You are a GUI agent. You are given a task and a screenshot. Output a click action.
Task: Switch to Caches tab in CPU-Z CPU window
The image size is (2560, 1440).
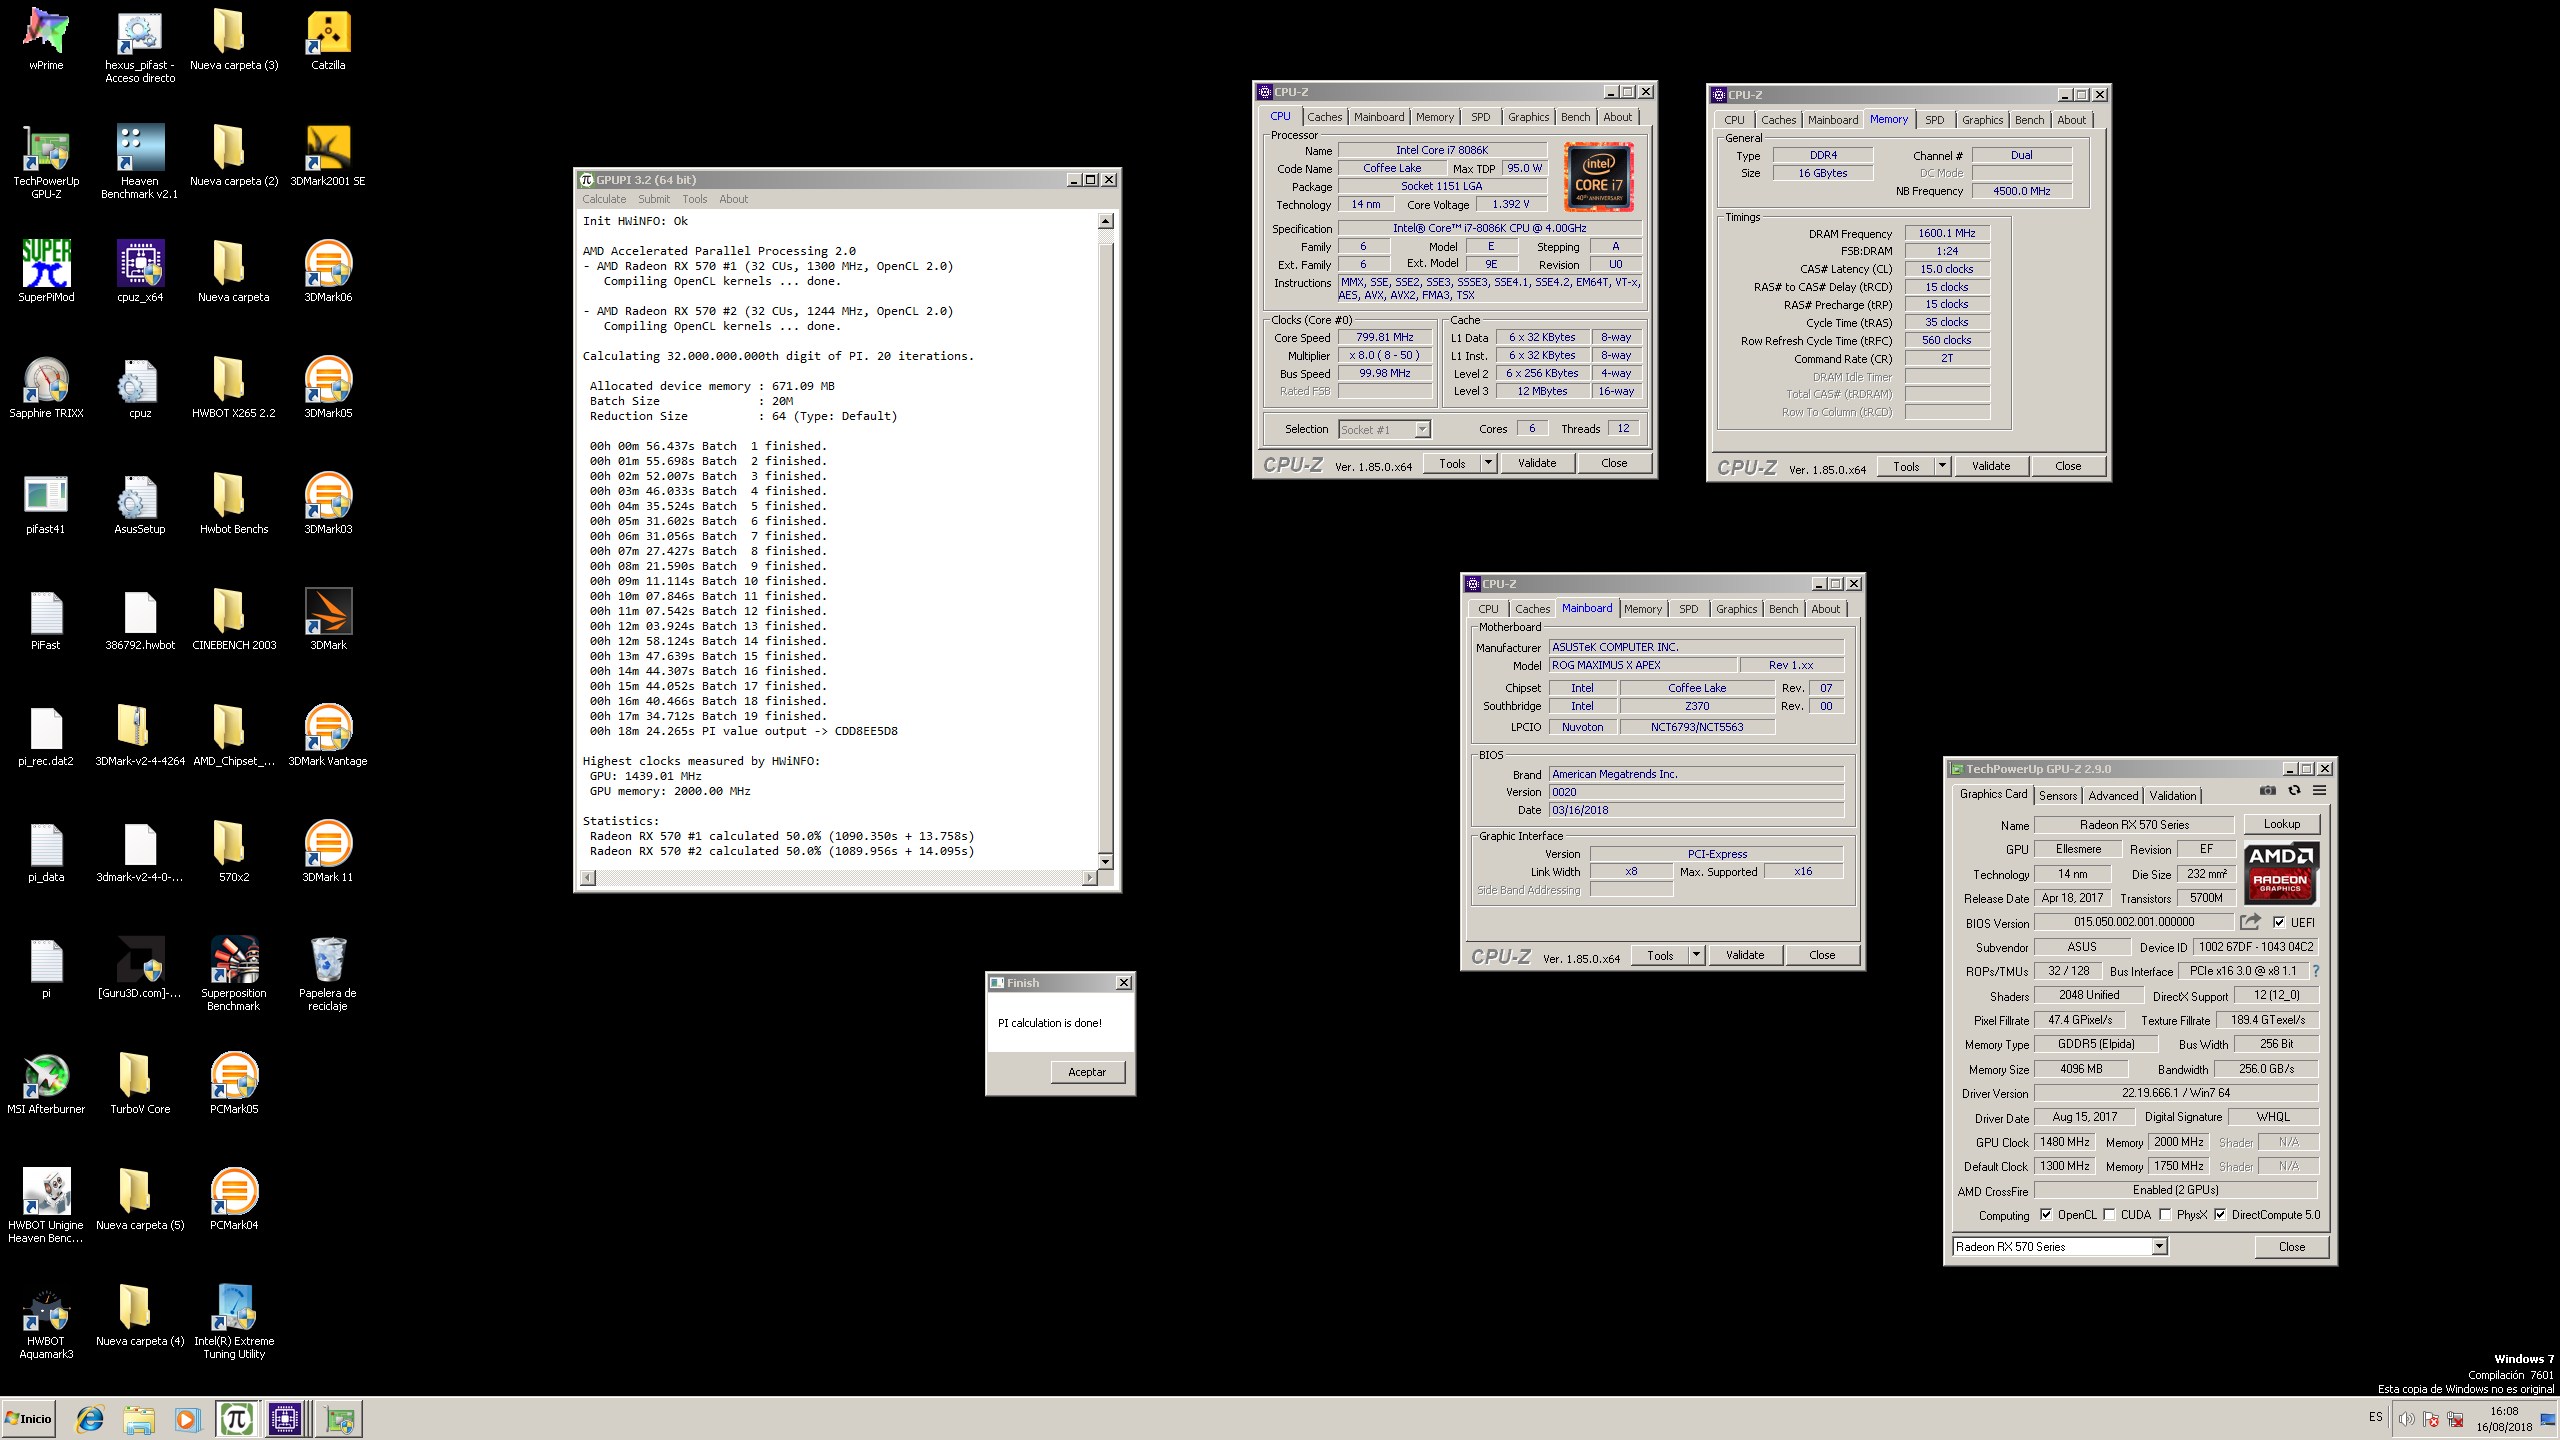point(1324,117)
